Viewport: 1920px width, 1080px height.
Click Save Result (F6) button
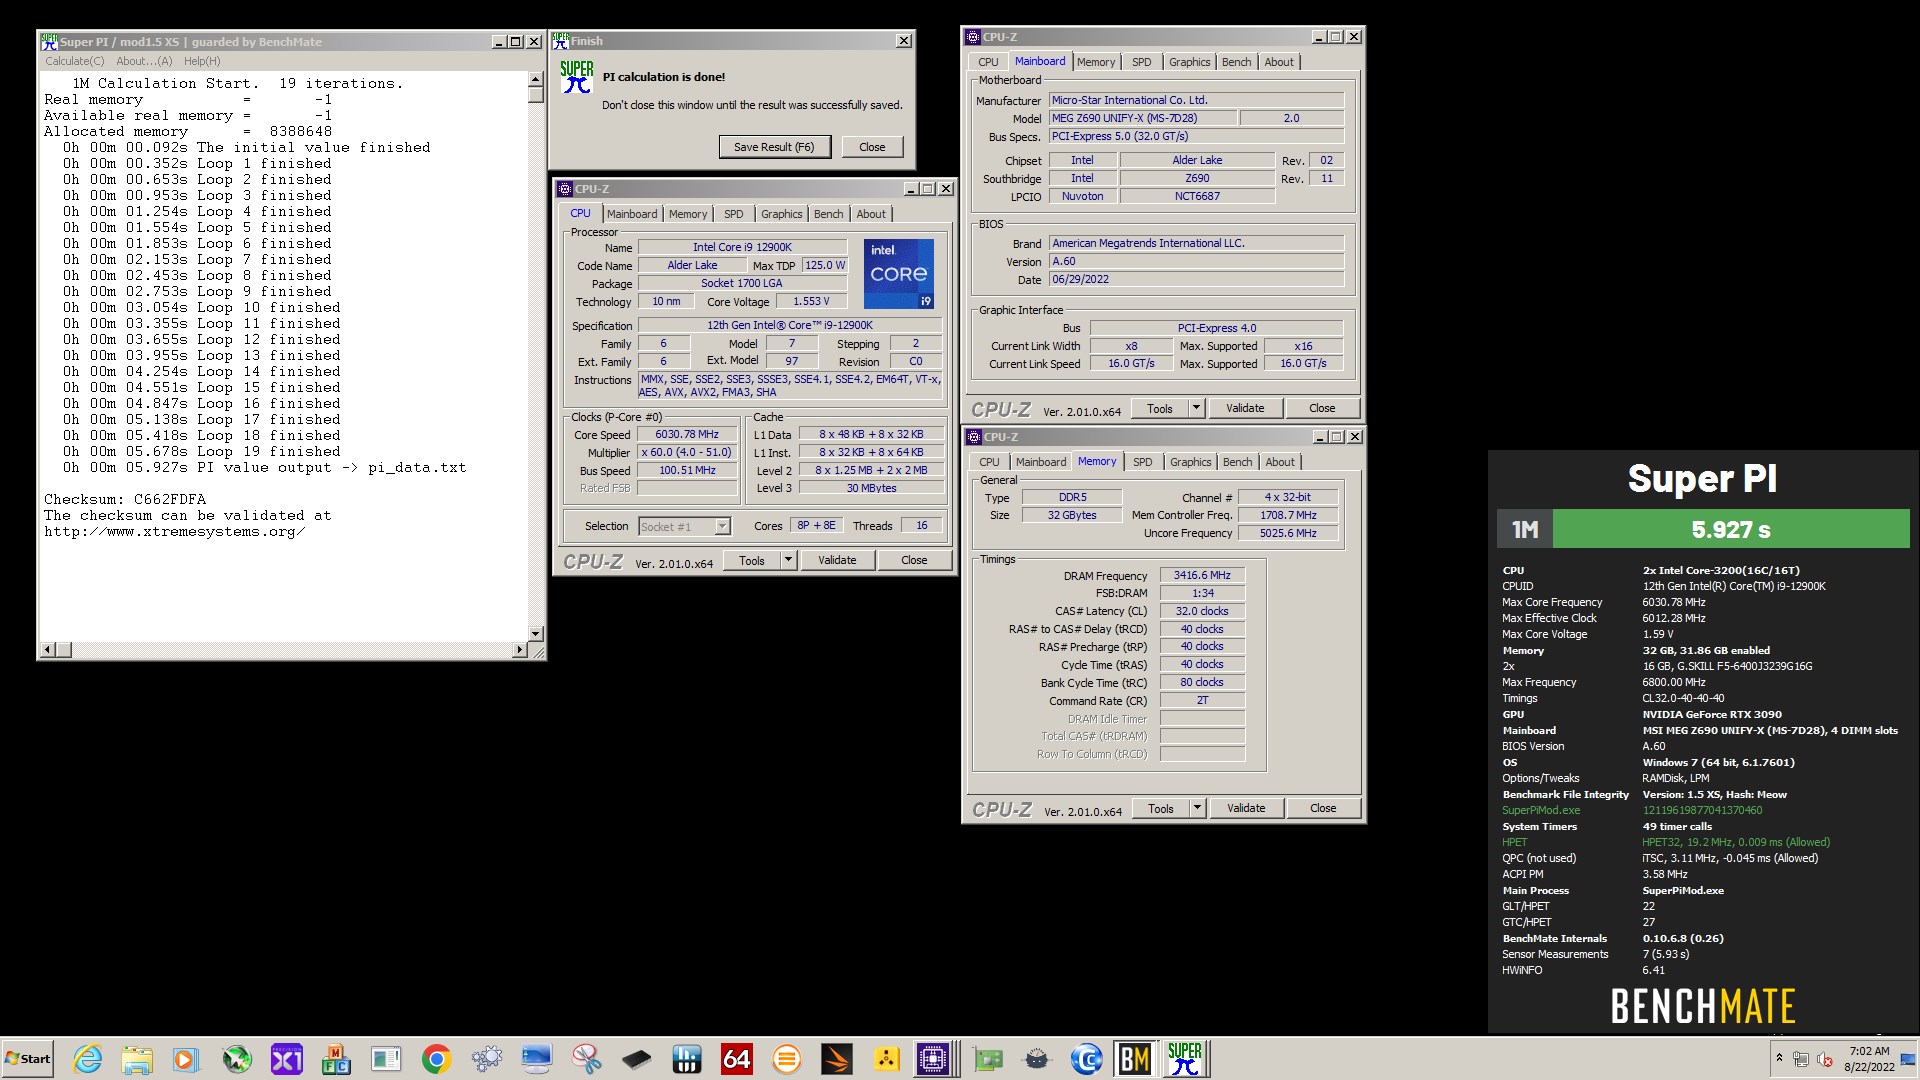click(x=774, y=147)
